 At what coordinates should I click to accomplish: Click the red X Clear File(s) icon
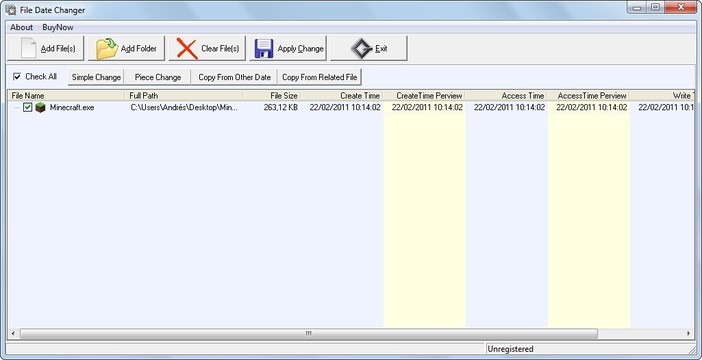click(x=187, y=48)
